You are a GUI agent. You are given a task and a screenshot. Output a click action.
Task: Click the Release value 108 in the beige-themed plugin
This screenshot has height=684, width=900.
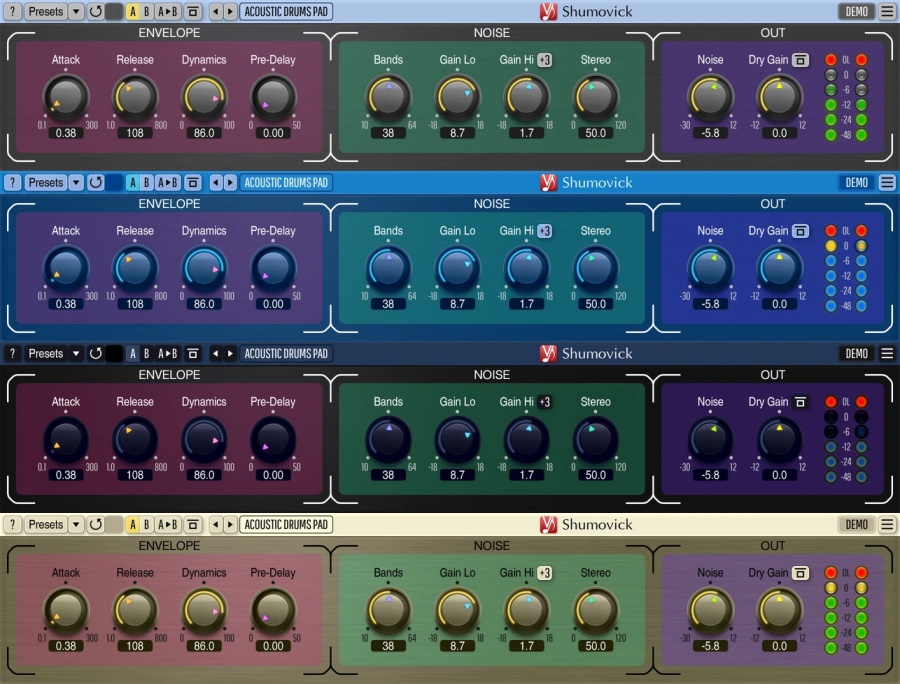[x=135, y=646]
